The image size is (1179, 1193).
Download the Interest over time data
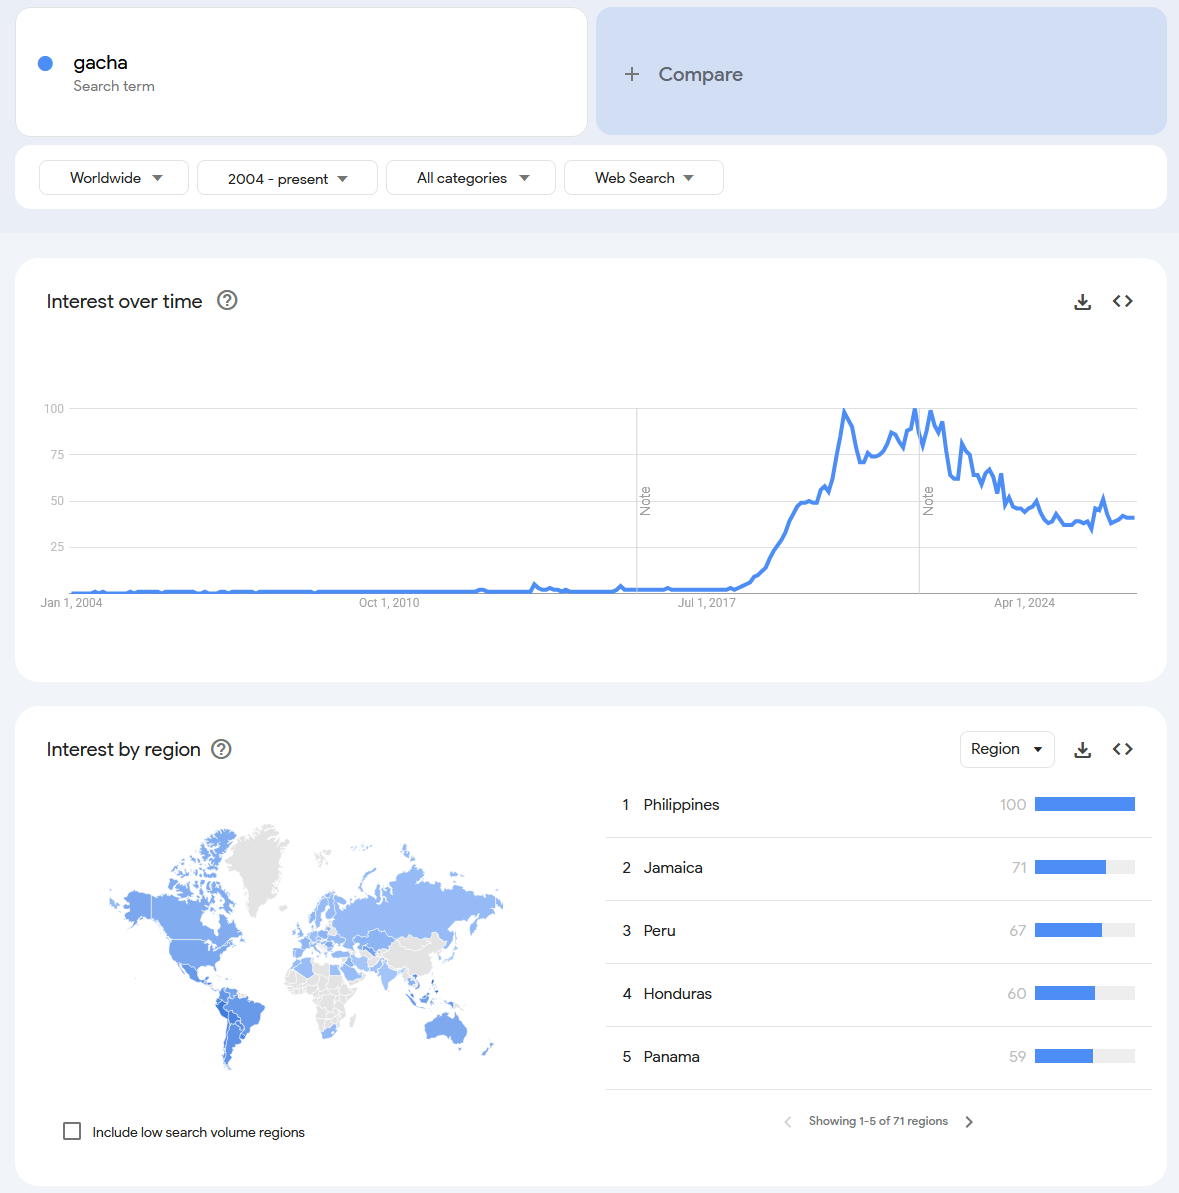[1082, 302]
